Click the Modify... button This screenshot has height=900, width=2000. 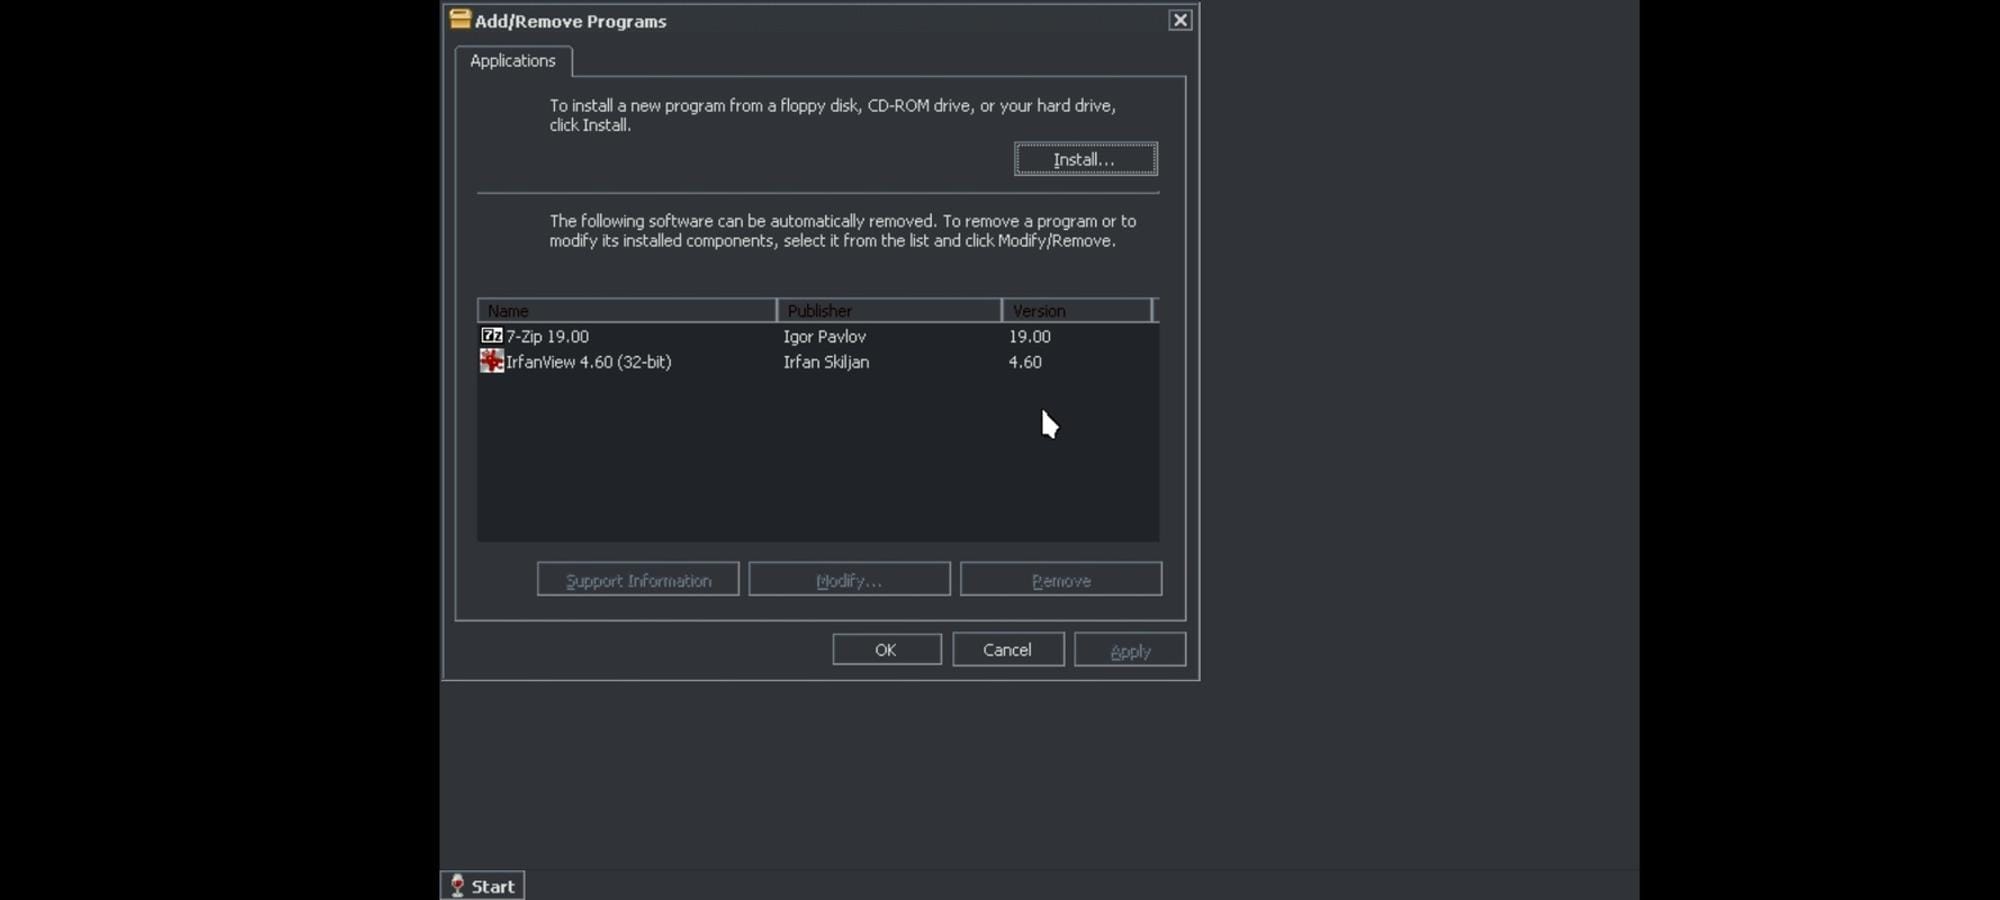click(849, 580)
